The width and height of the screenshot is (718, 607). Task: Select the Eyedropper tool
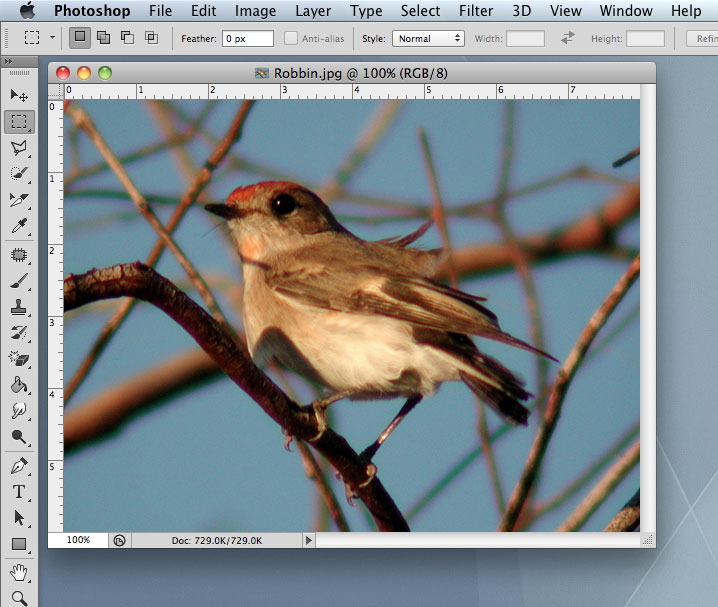[x=19, y=226]
